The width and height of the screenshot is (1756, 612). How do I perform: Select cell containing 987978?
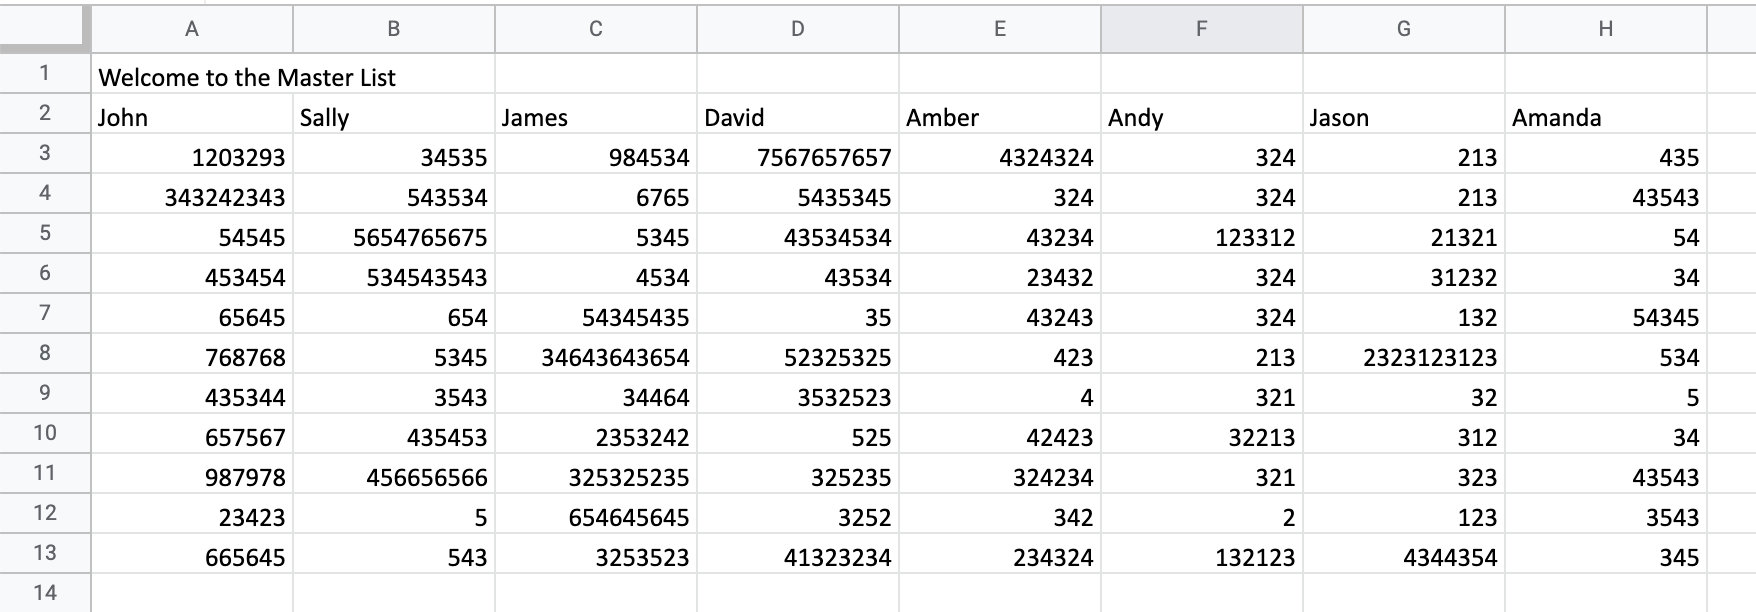pyautogui.click(x=192, y=474)
